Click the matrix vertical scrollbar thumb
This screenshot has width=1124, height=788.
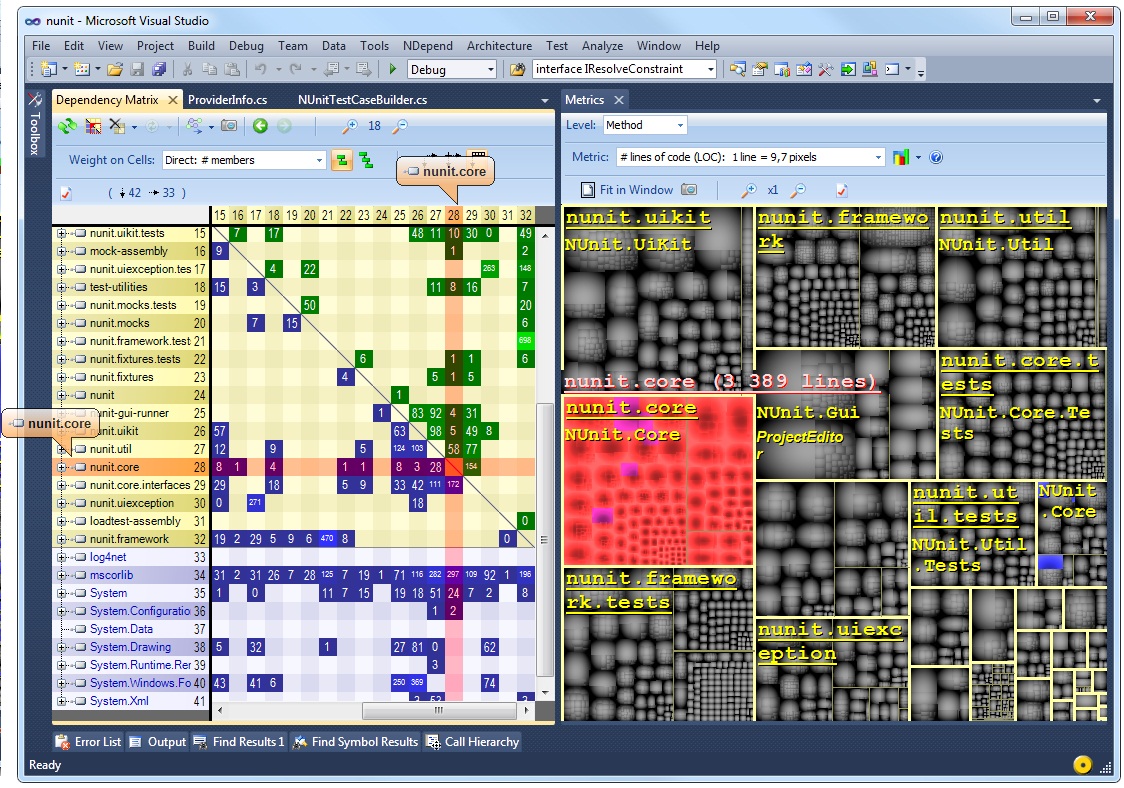pyautogui.click(x=544, y=539)
